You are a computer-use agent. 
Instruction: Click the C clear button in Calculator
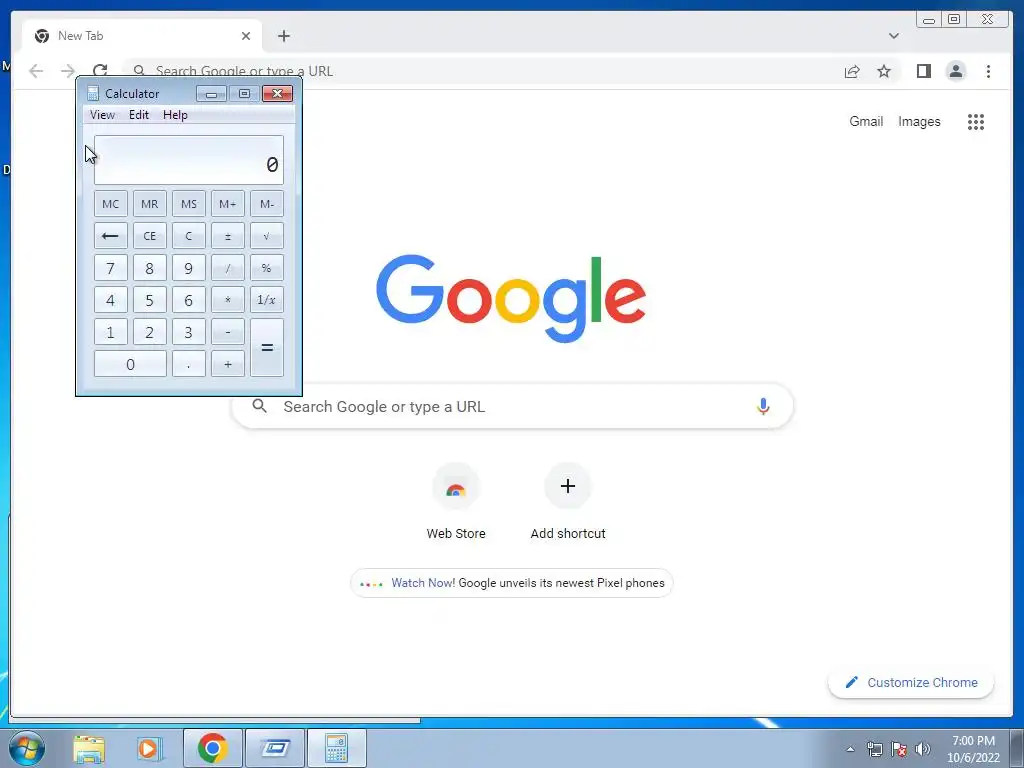point(189,236)
